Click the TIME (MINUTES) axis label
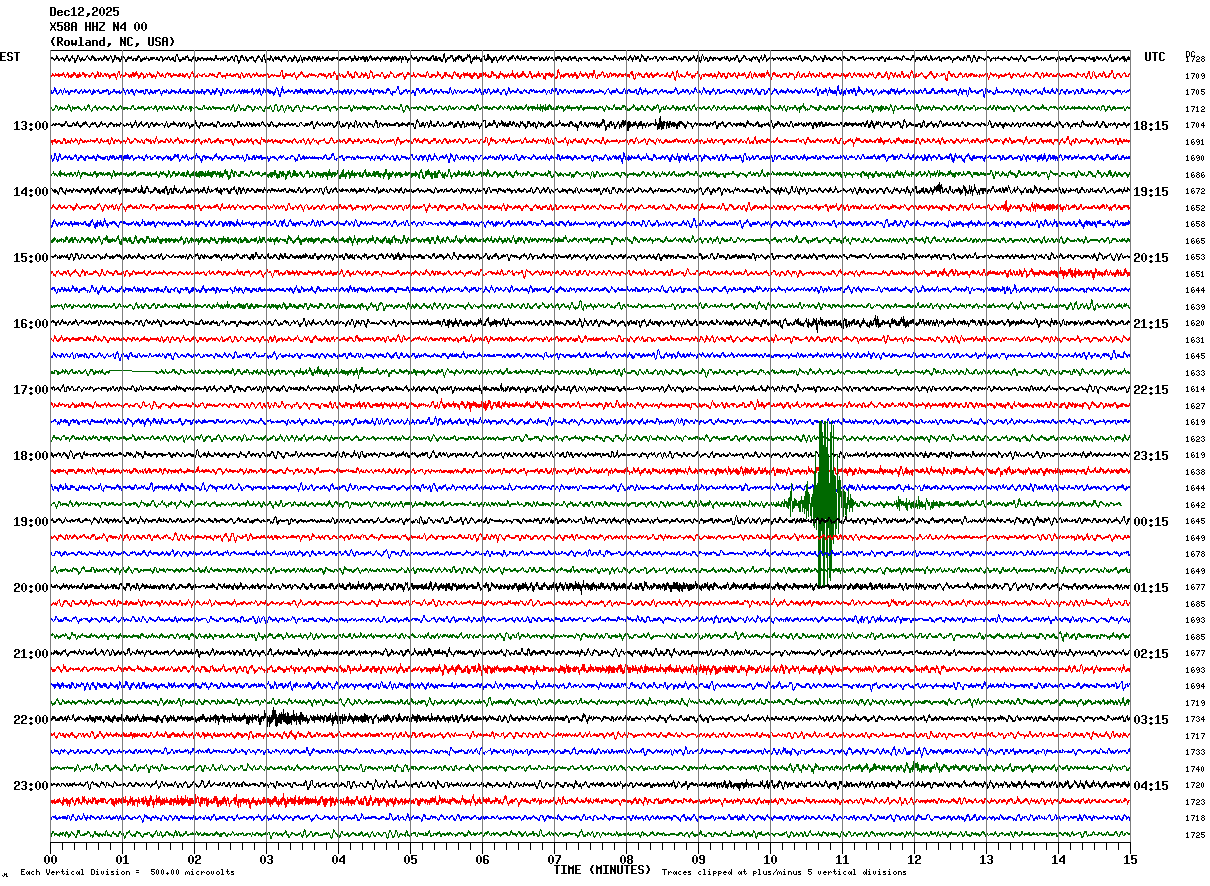1210x886 pixels. tap(602, 870)
